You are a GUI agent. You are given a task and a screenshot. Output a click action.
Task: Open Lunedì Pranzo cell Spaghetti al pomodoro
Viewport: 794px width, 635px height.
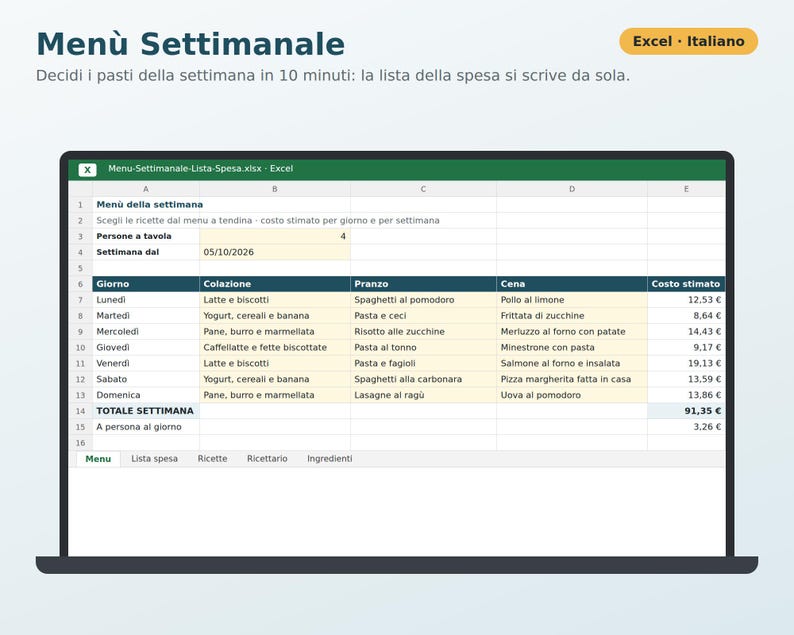(x=423, y=300)
